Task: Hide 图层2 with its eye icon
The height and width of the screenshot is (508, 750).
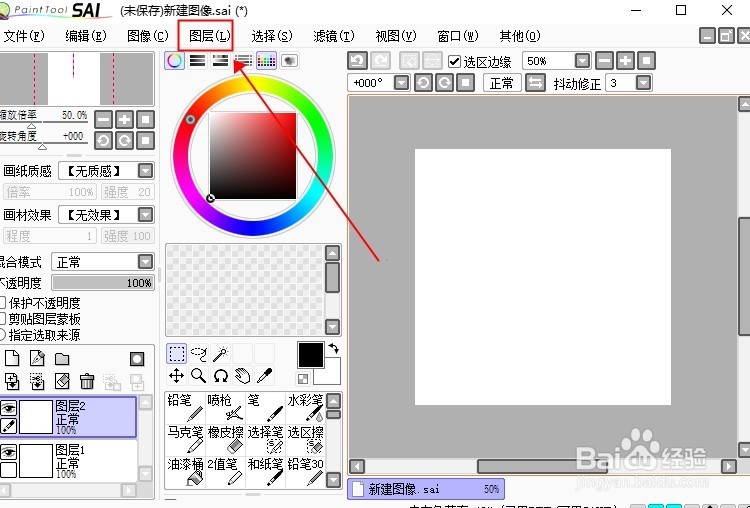Action: [x=9, y=408]
